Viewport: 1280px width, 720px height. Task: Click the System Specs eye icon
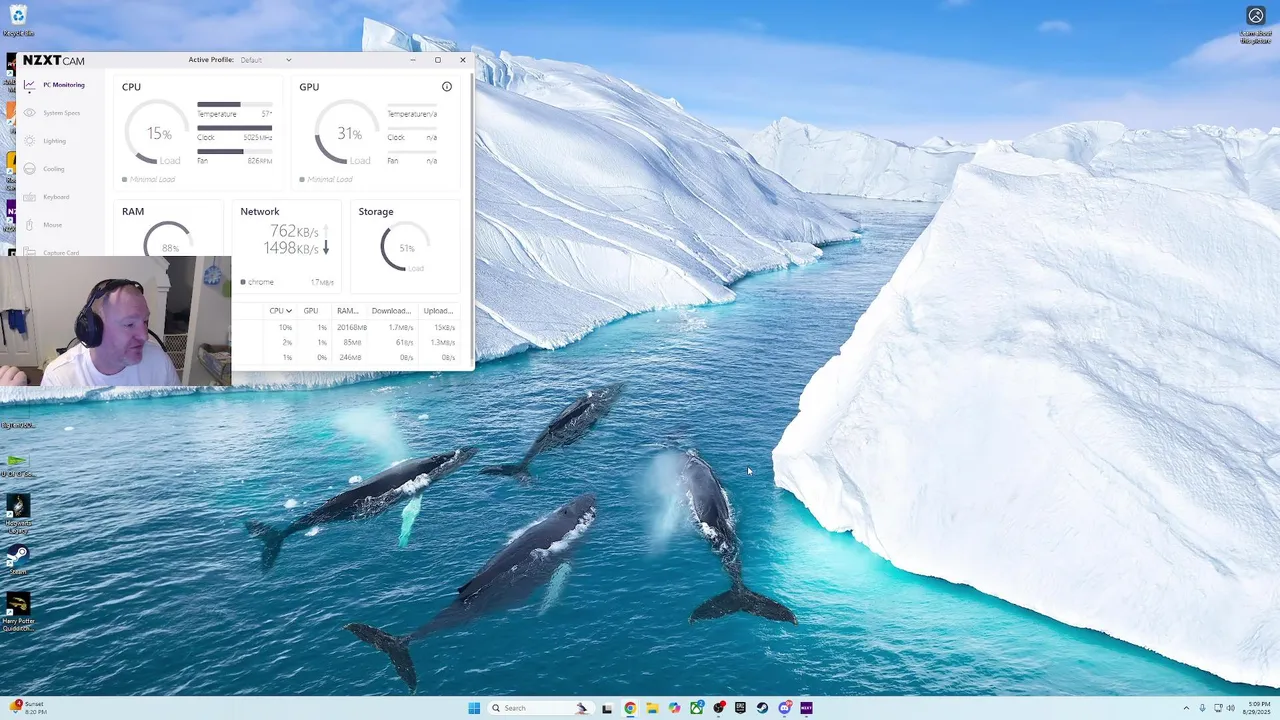coord(30,113)
